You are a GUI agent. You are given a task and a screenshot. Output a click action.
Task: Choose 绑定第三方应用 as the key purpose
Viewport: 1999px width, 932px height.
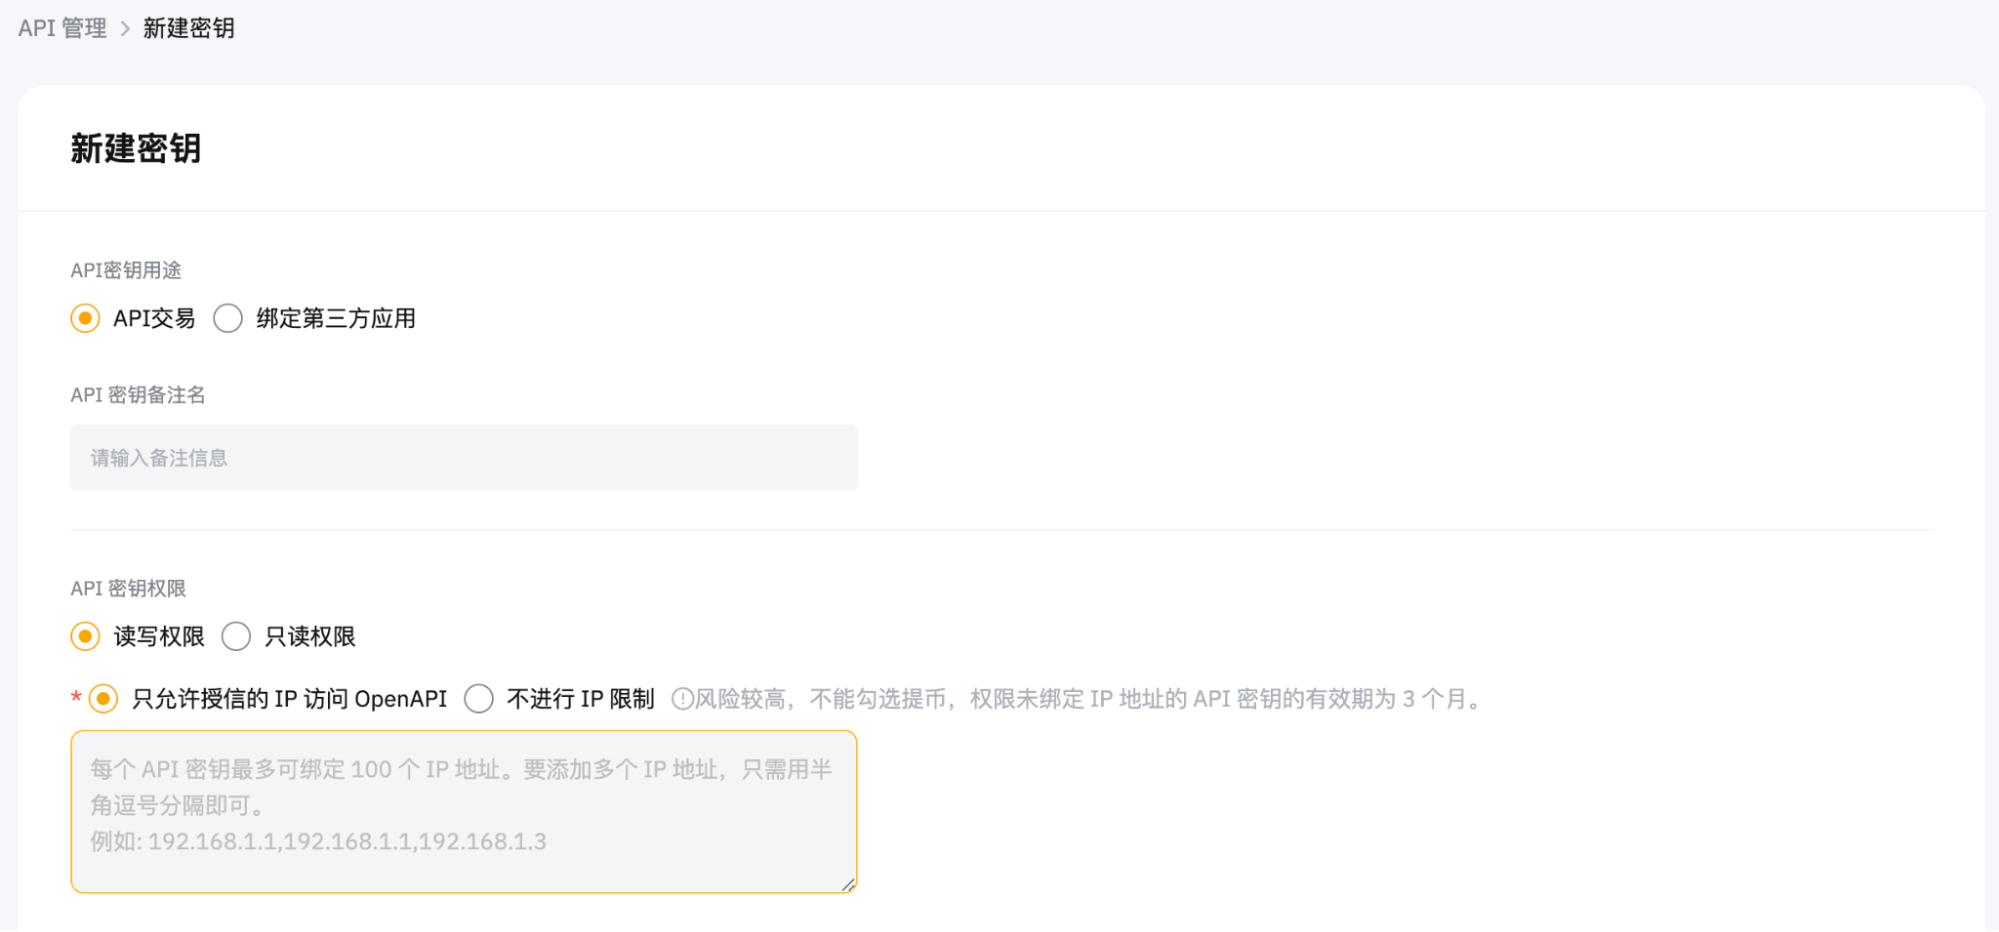coord(228,318)
